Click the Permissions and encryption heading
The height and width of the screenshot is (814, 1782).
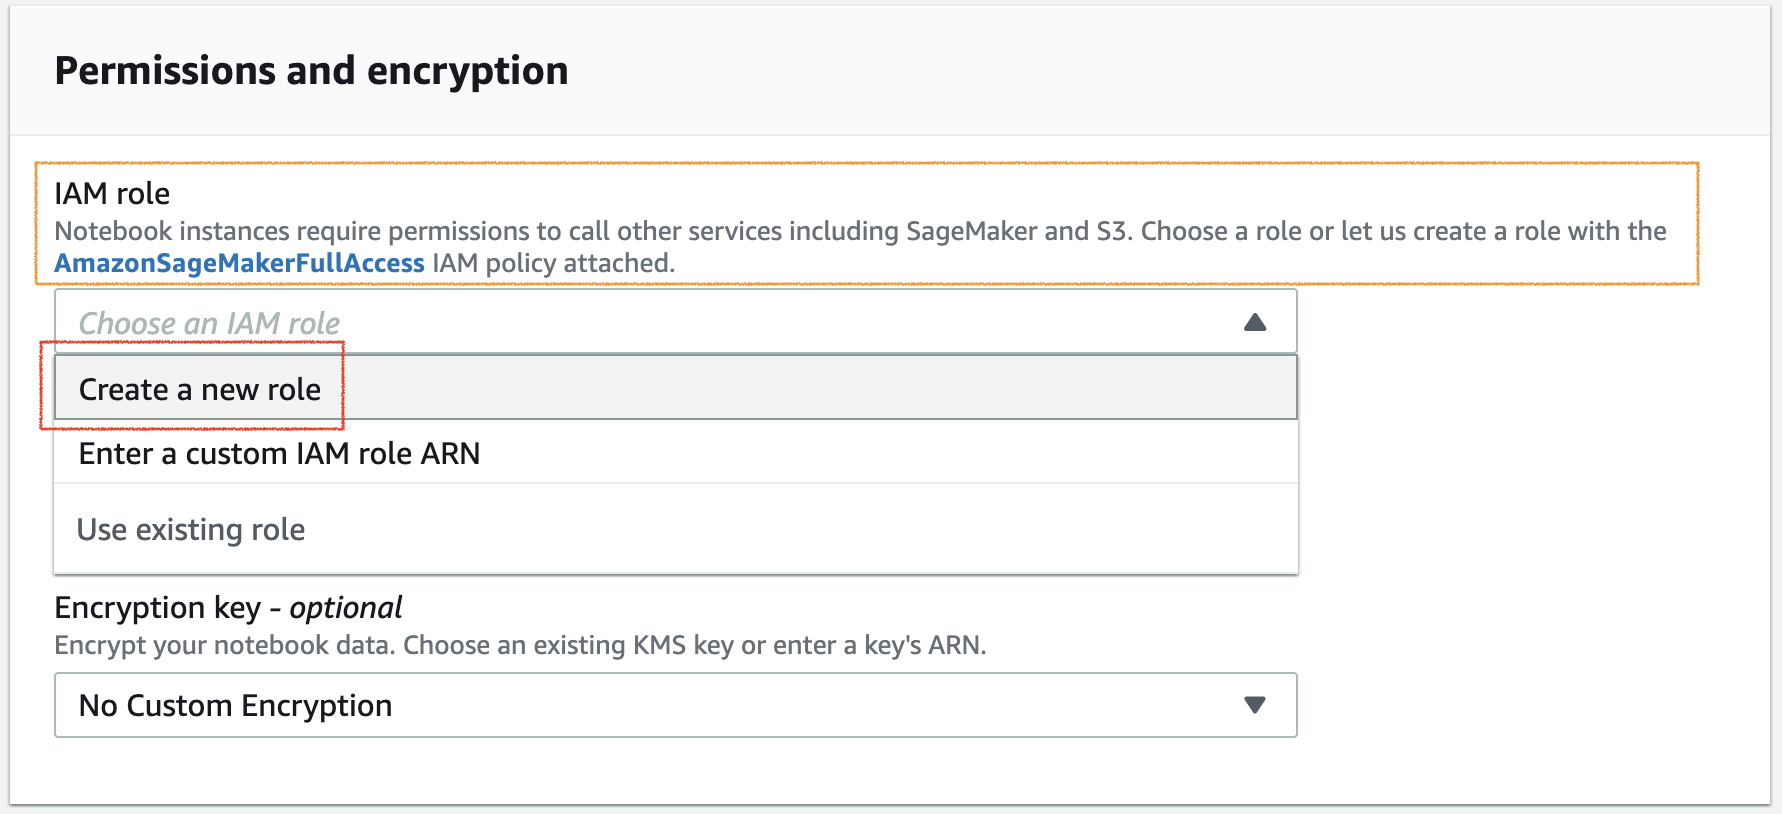point(312,70)
